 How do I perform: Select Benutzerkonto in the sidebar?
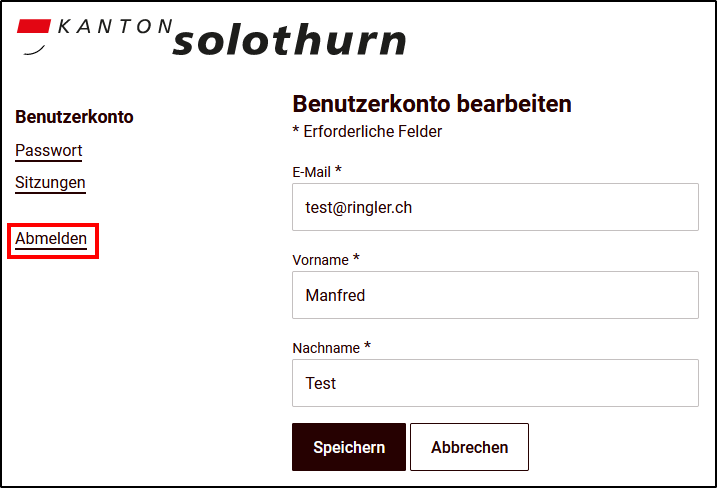[x=74, y=117]
